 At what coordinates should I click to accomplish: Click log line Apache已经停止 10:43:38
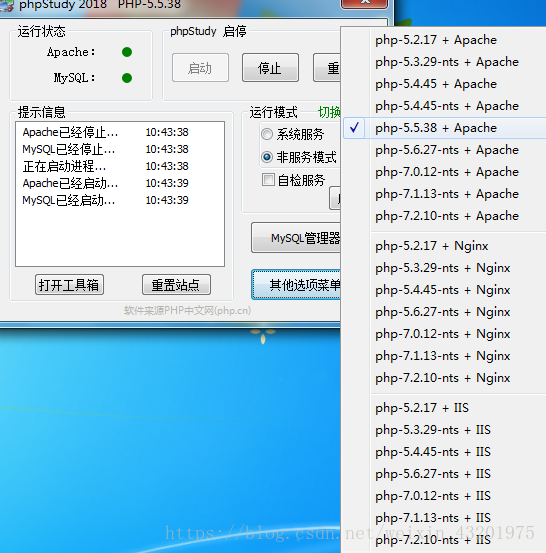(x=105, y=132)
